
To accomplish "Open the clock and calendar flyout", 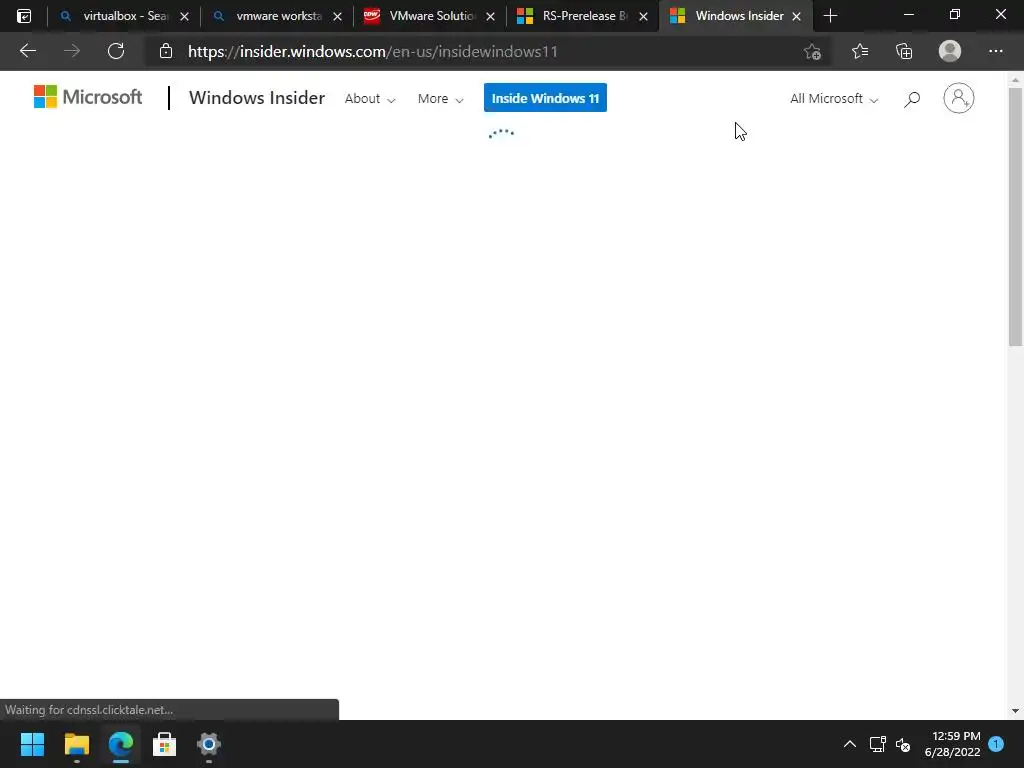I will coord(952,744).
